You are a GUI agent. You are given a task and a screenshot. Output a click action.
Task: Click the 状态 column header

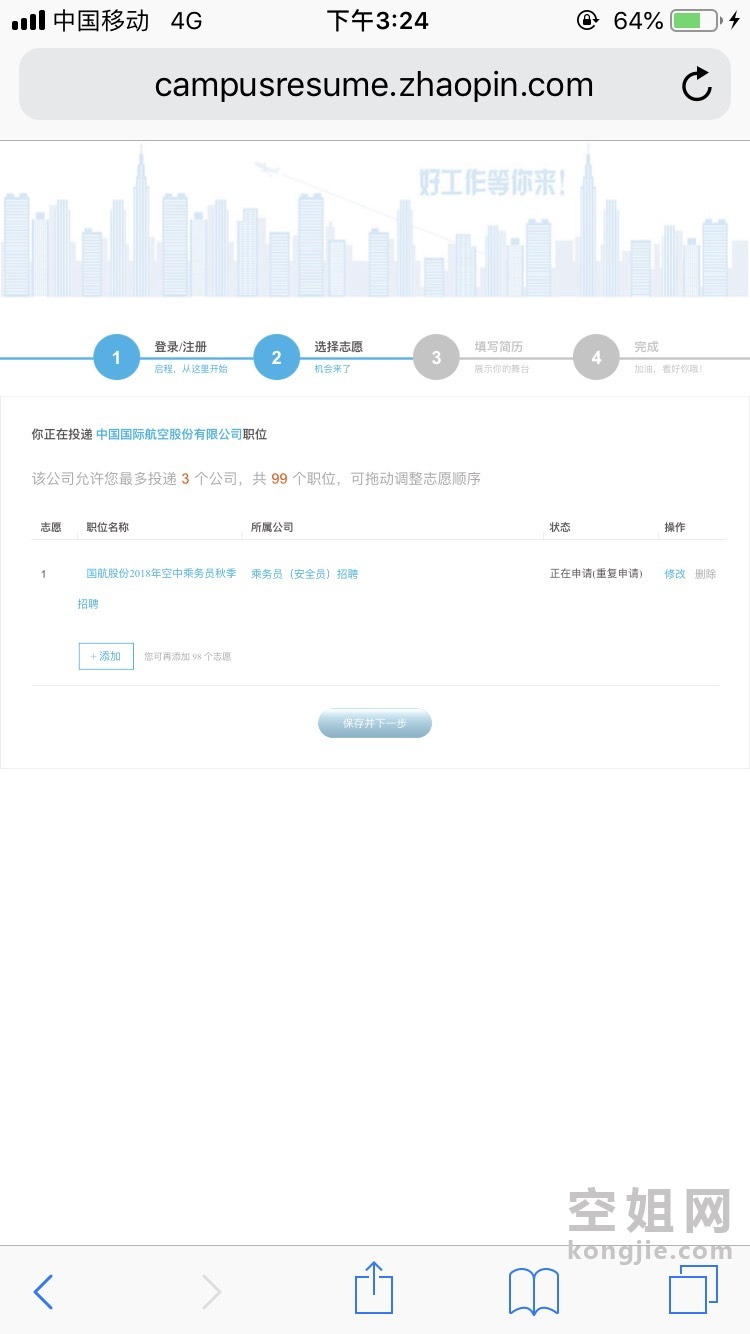point(560,527)
